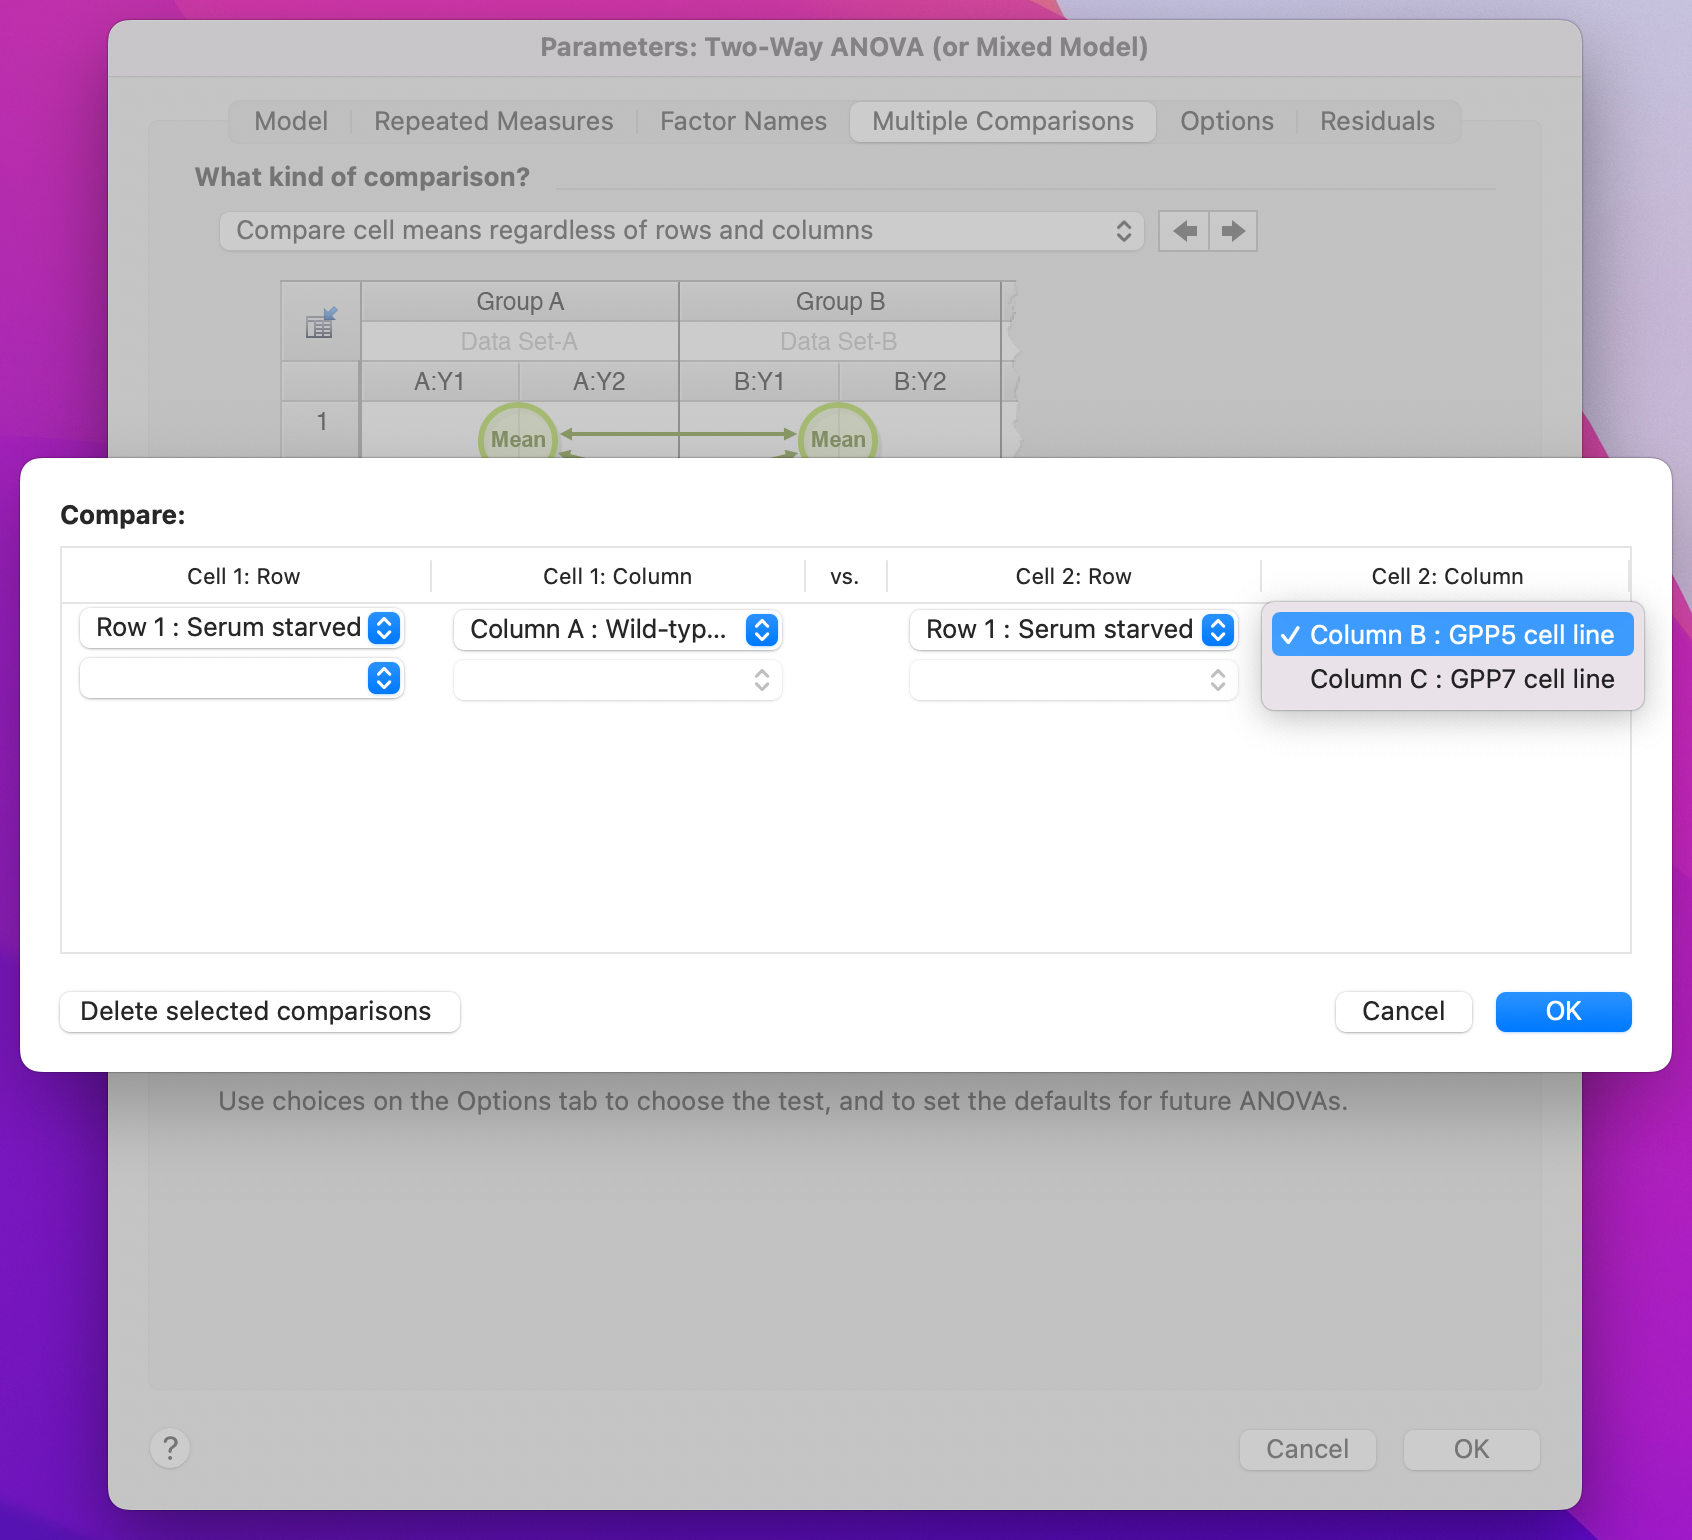Open the Cell 1 Column Wild-type dropdown
Screen dimensions: 1692x1540
coord(617,630)
